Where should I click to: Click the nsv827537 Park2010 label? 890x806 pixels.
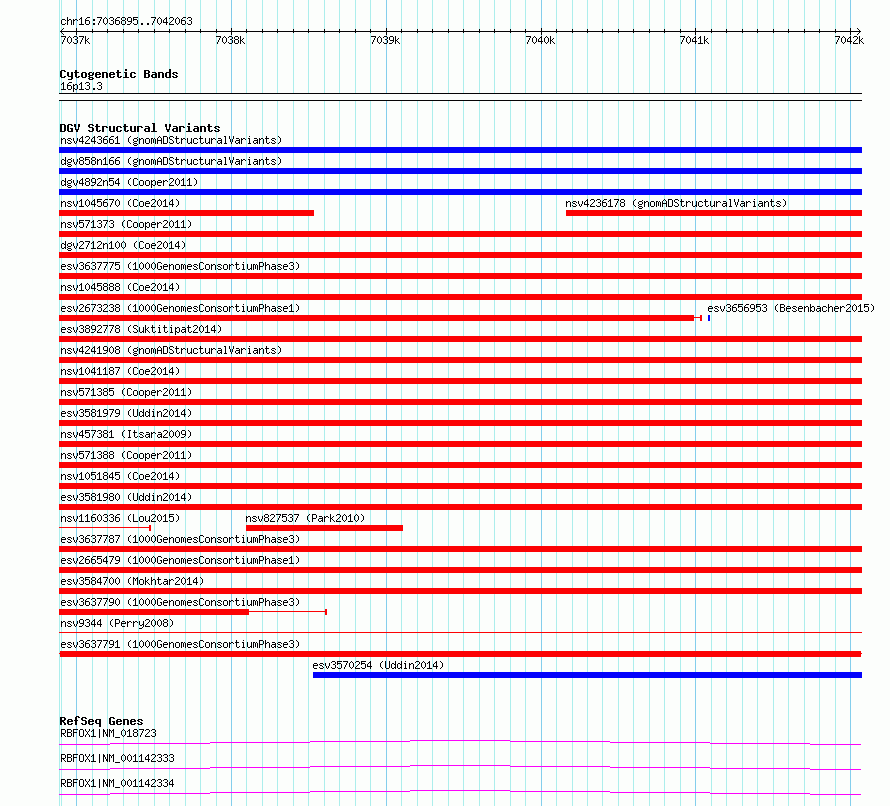(305, 518)
